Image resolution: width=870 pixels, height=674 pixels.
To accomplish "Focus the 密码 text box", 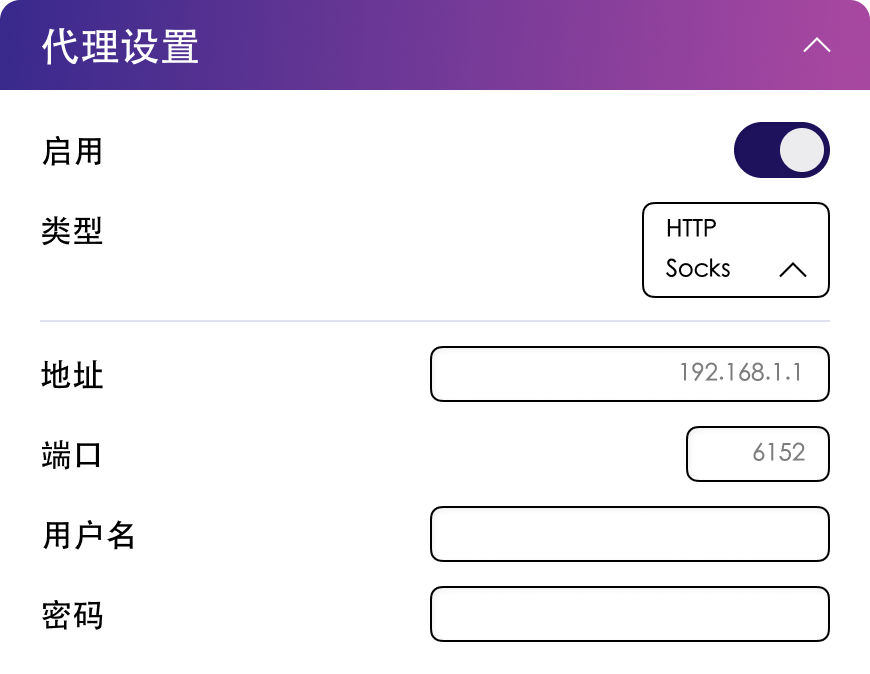I will pos(629,613).
